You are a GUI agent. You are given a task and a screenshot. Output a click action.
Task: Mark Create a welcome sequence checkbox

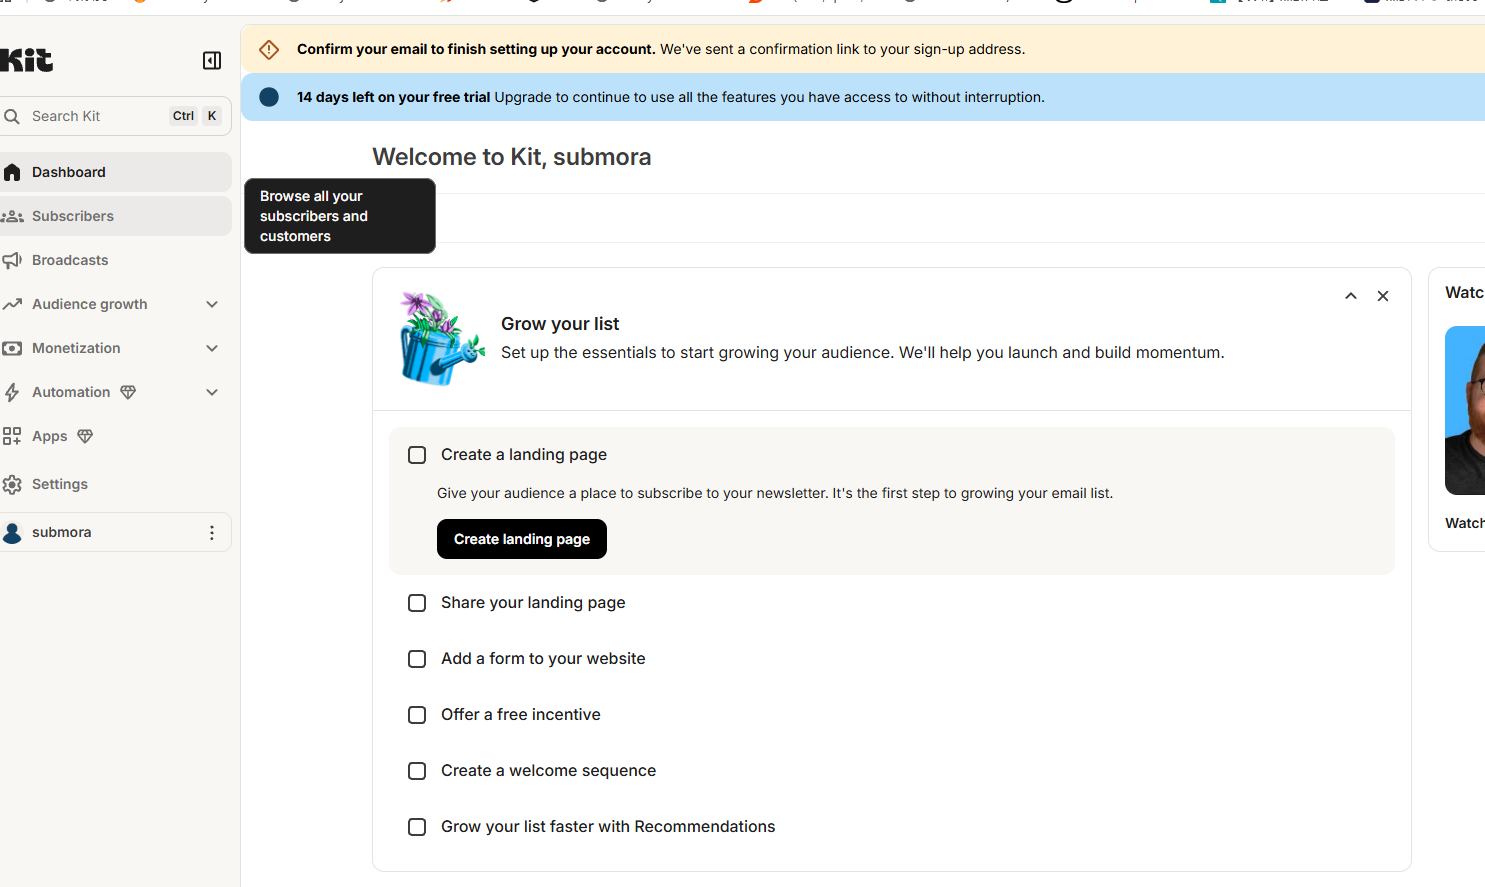point(417,771)
